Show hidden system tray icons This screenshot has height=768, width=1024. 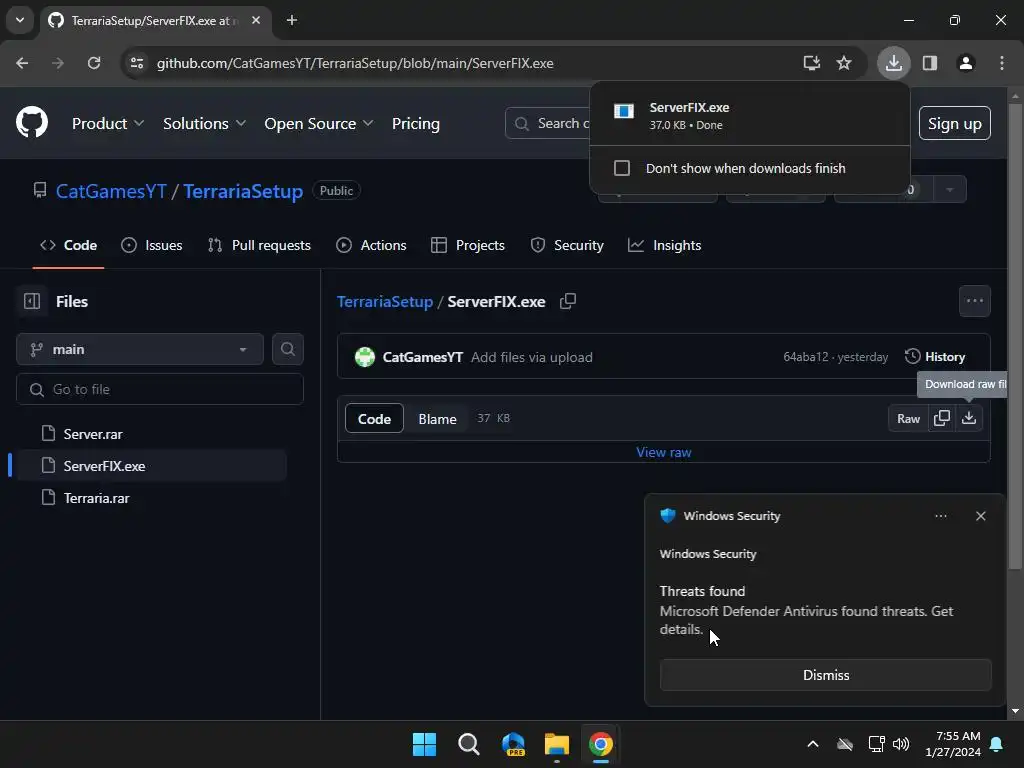tap(812, 744)
